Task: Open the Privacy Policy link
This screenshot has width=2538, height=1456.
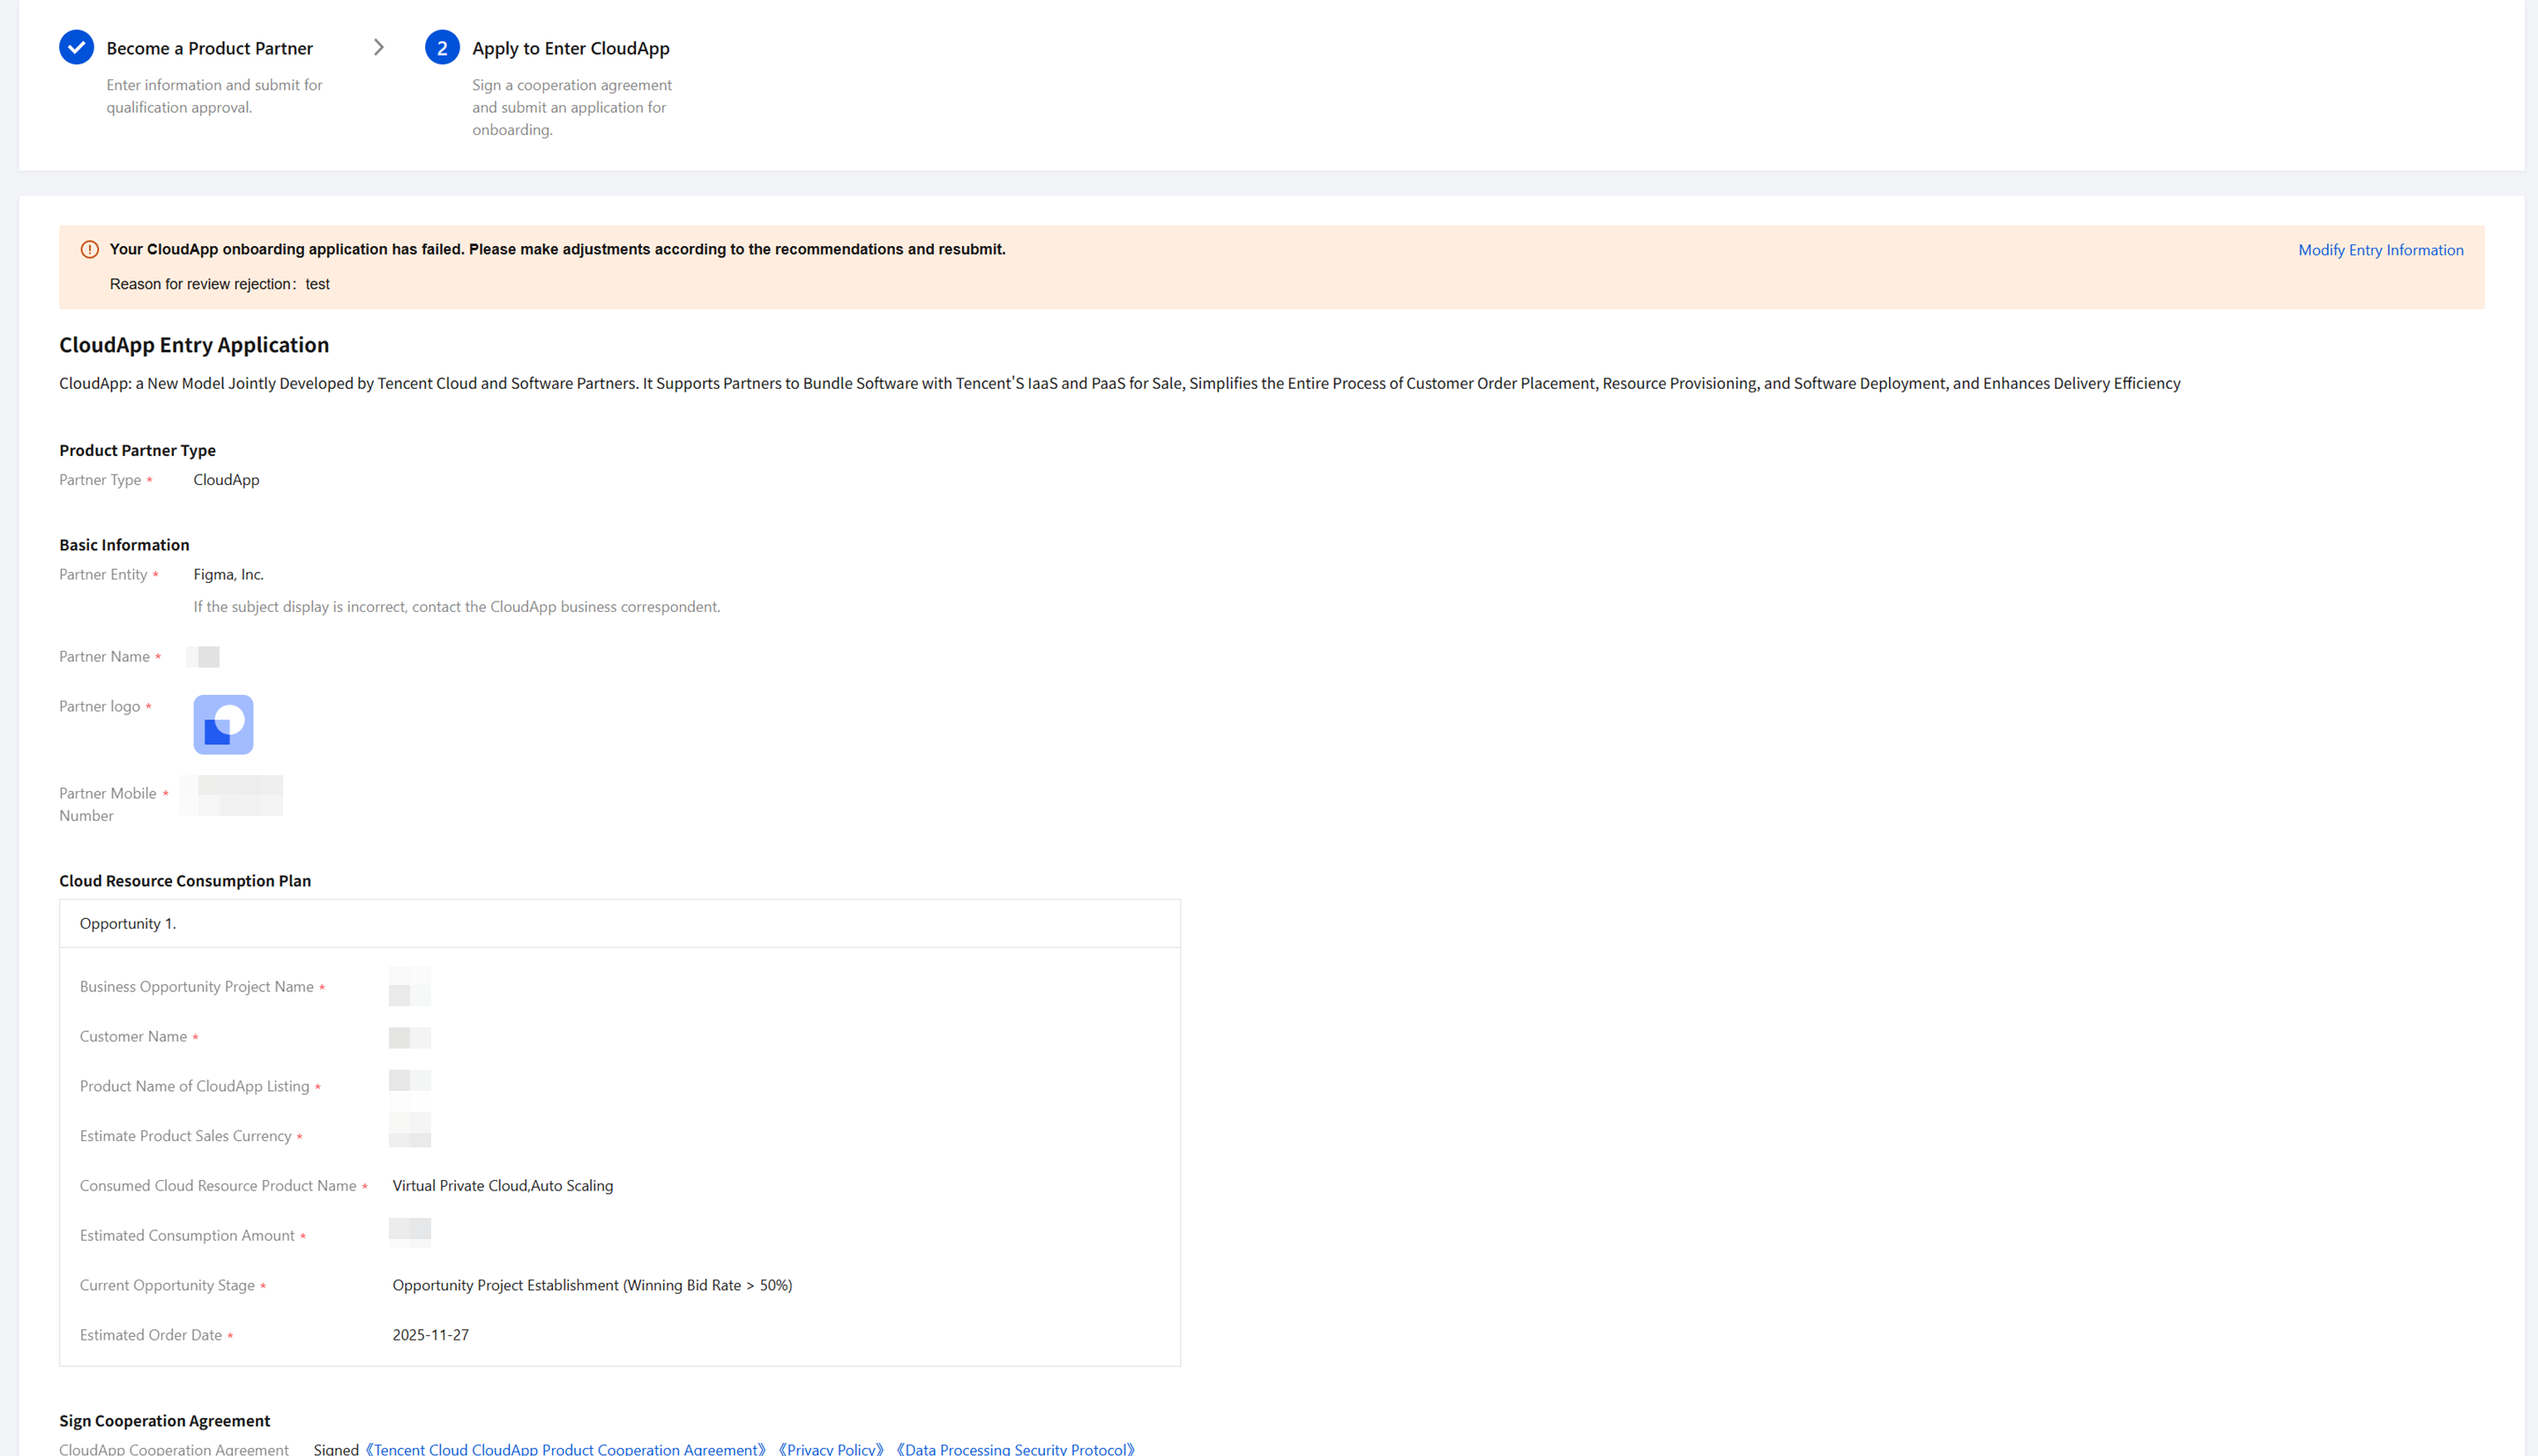Action: coord(831,1448)
